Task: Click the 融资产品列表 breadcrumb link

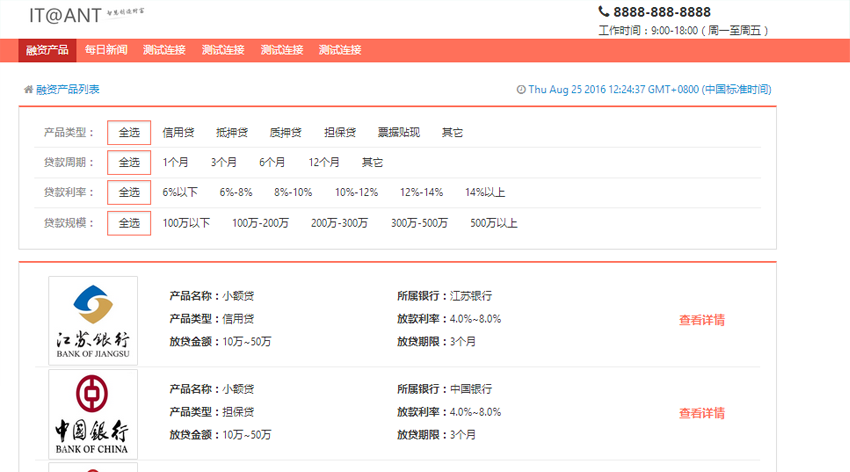Action: pyautogui.click(x=68, y=89)
